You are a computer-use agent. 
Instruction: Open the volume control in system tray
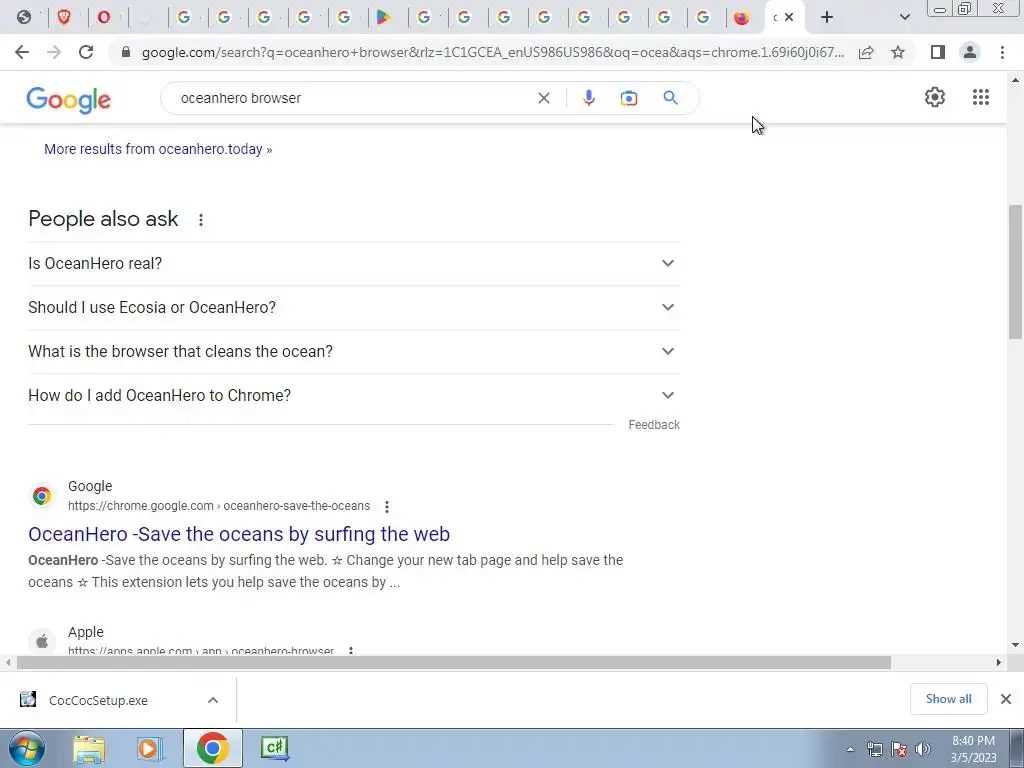pos(922,749)
